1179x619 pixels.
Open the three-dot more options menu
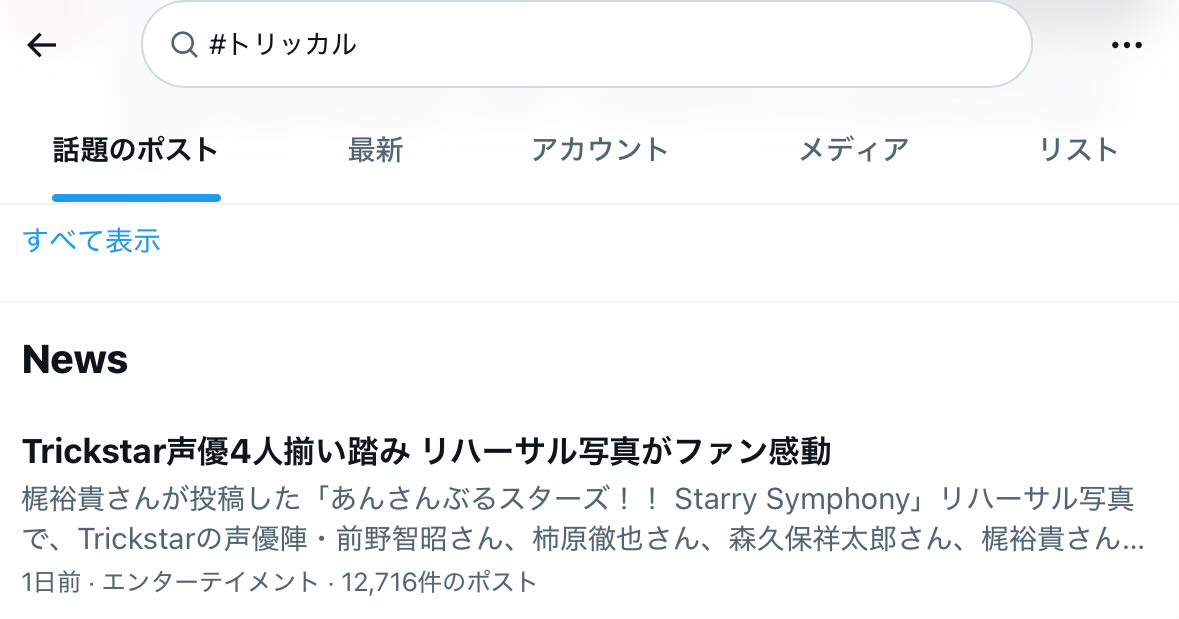[1126, 45]
